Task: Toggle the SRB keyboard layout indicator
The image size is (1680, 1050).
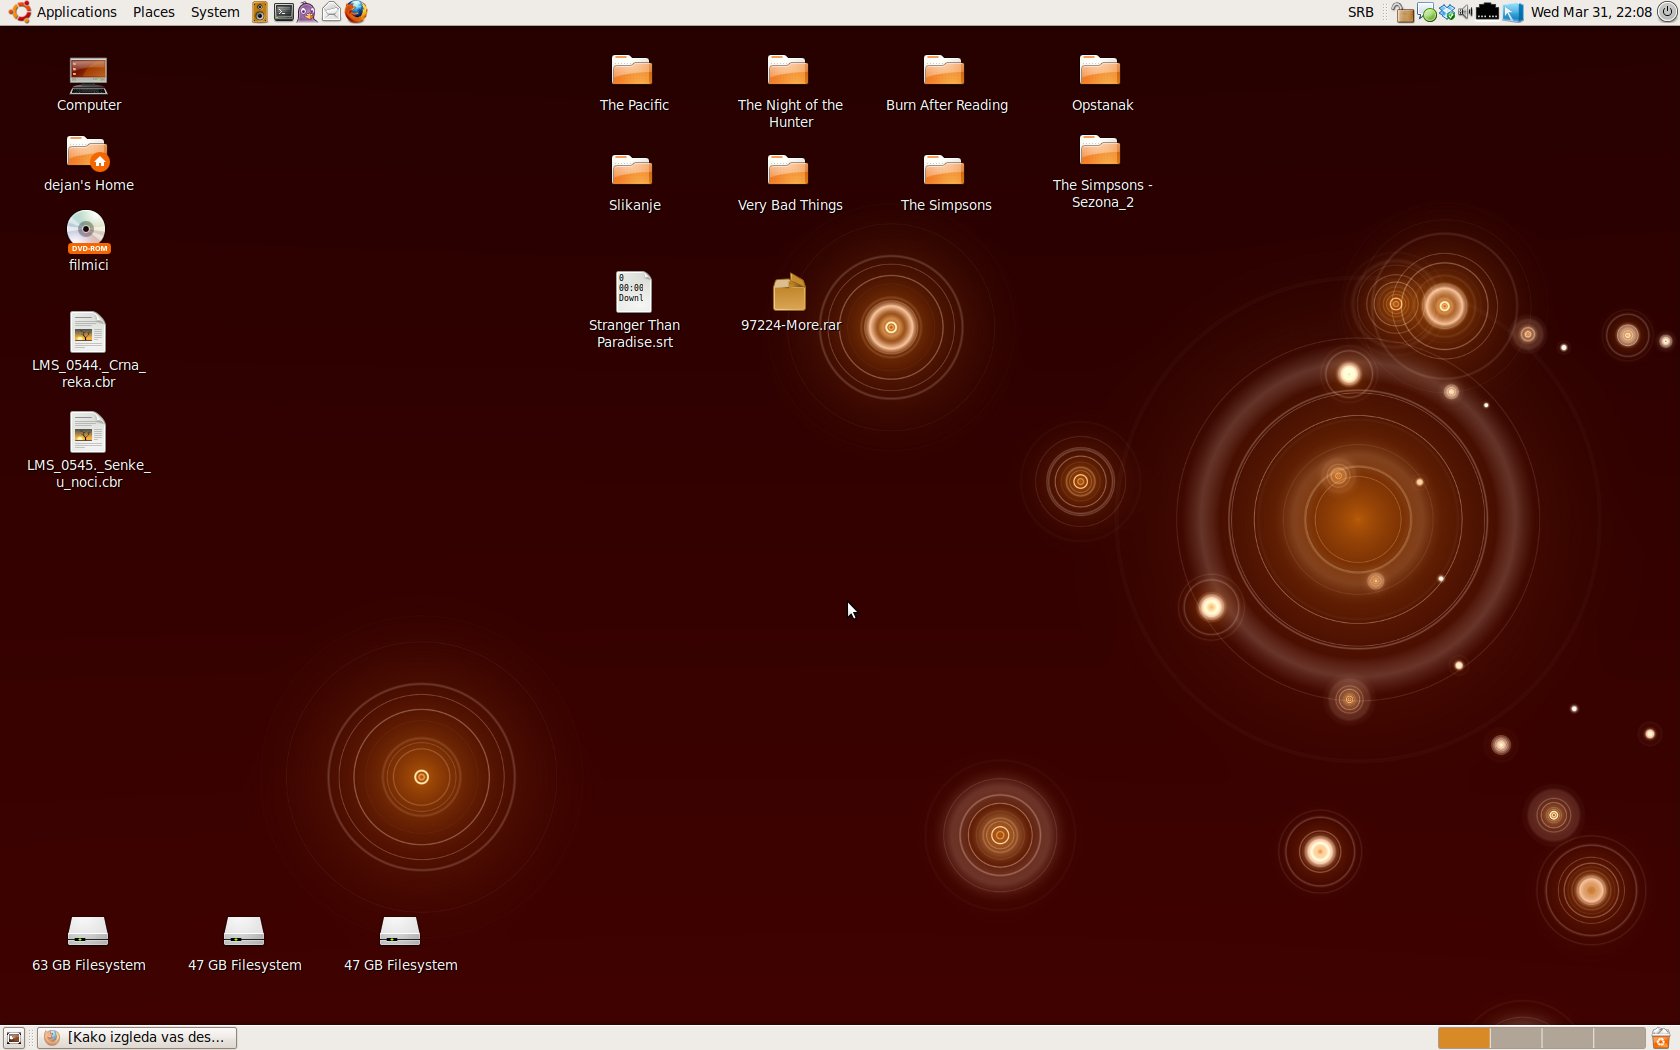Action: tap(1360, 12)
